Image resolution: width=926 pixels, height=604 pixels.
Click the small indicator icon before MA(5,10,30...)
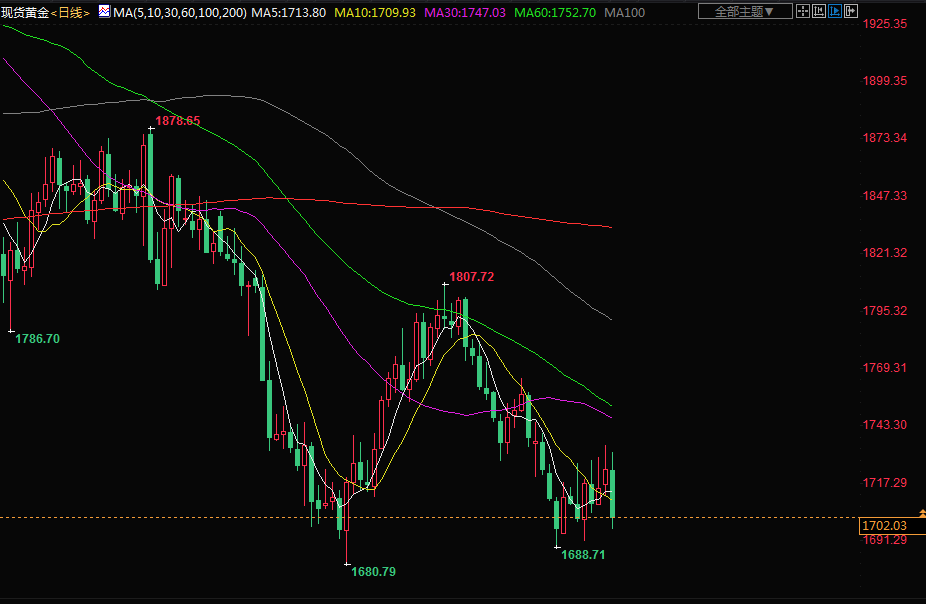[x=103, y=12]
